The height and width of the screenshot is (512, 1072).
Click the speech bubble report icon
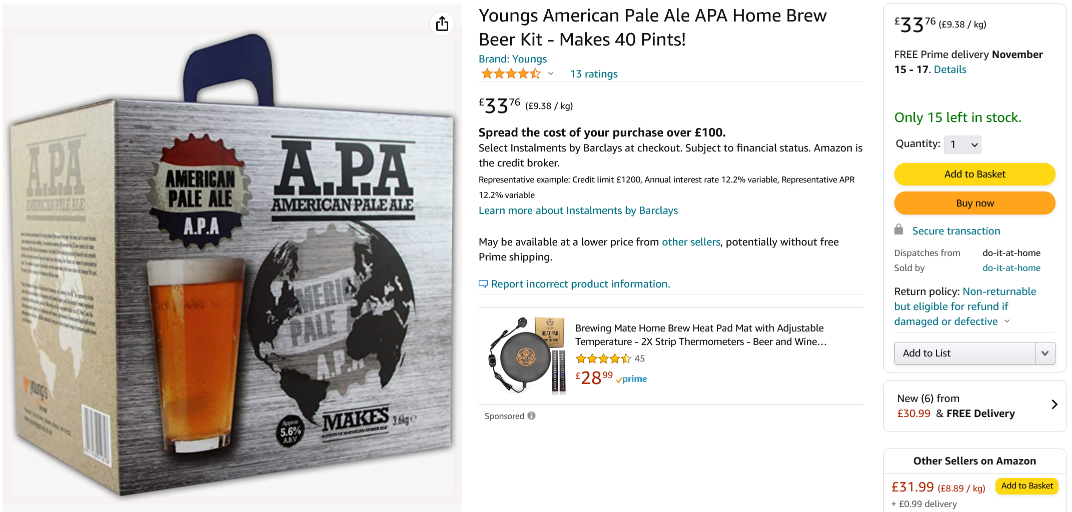click(484, 284)
